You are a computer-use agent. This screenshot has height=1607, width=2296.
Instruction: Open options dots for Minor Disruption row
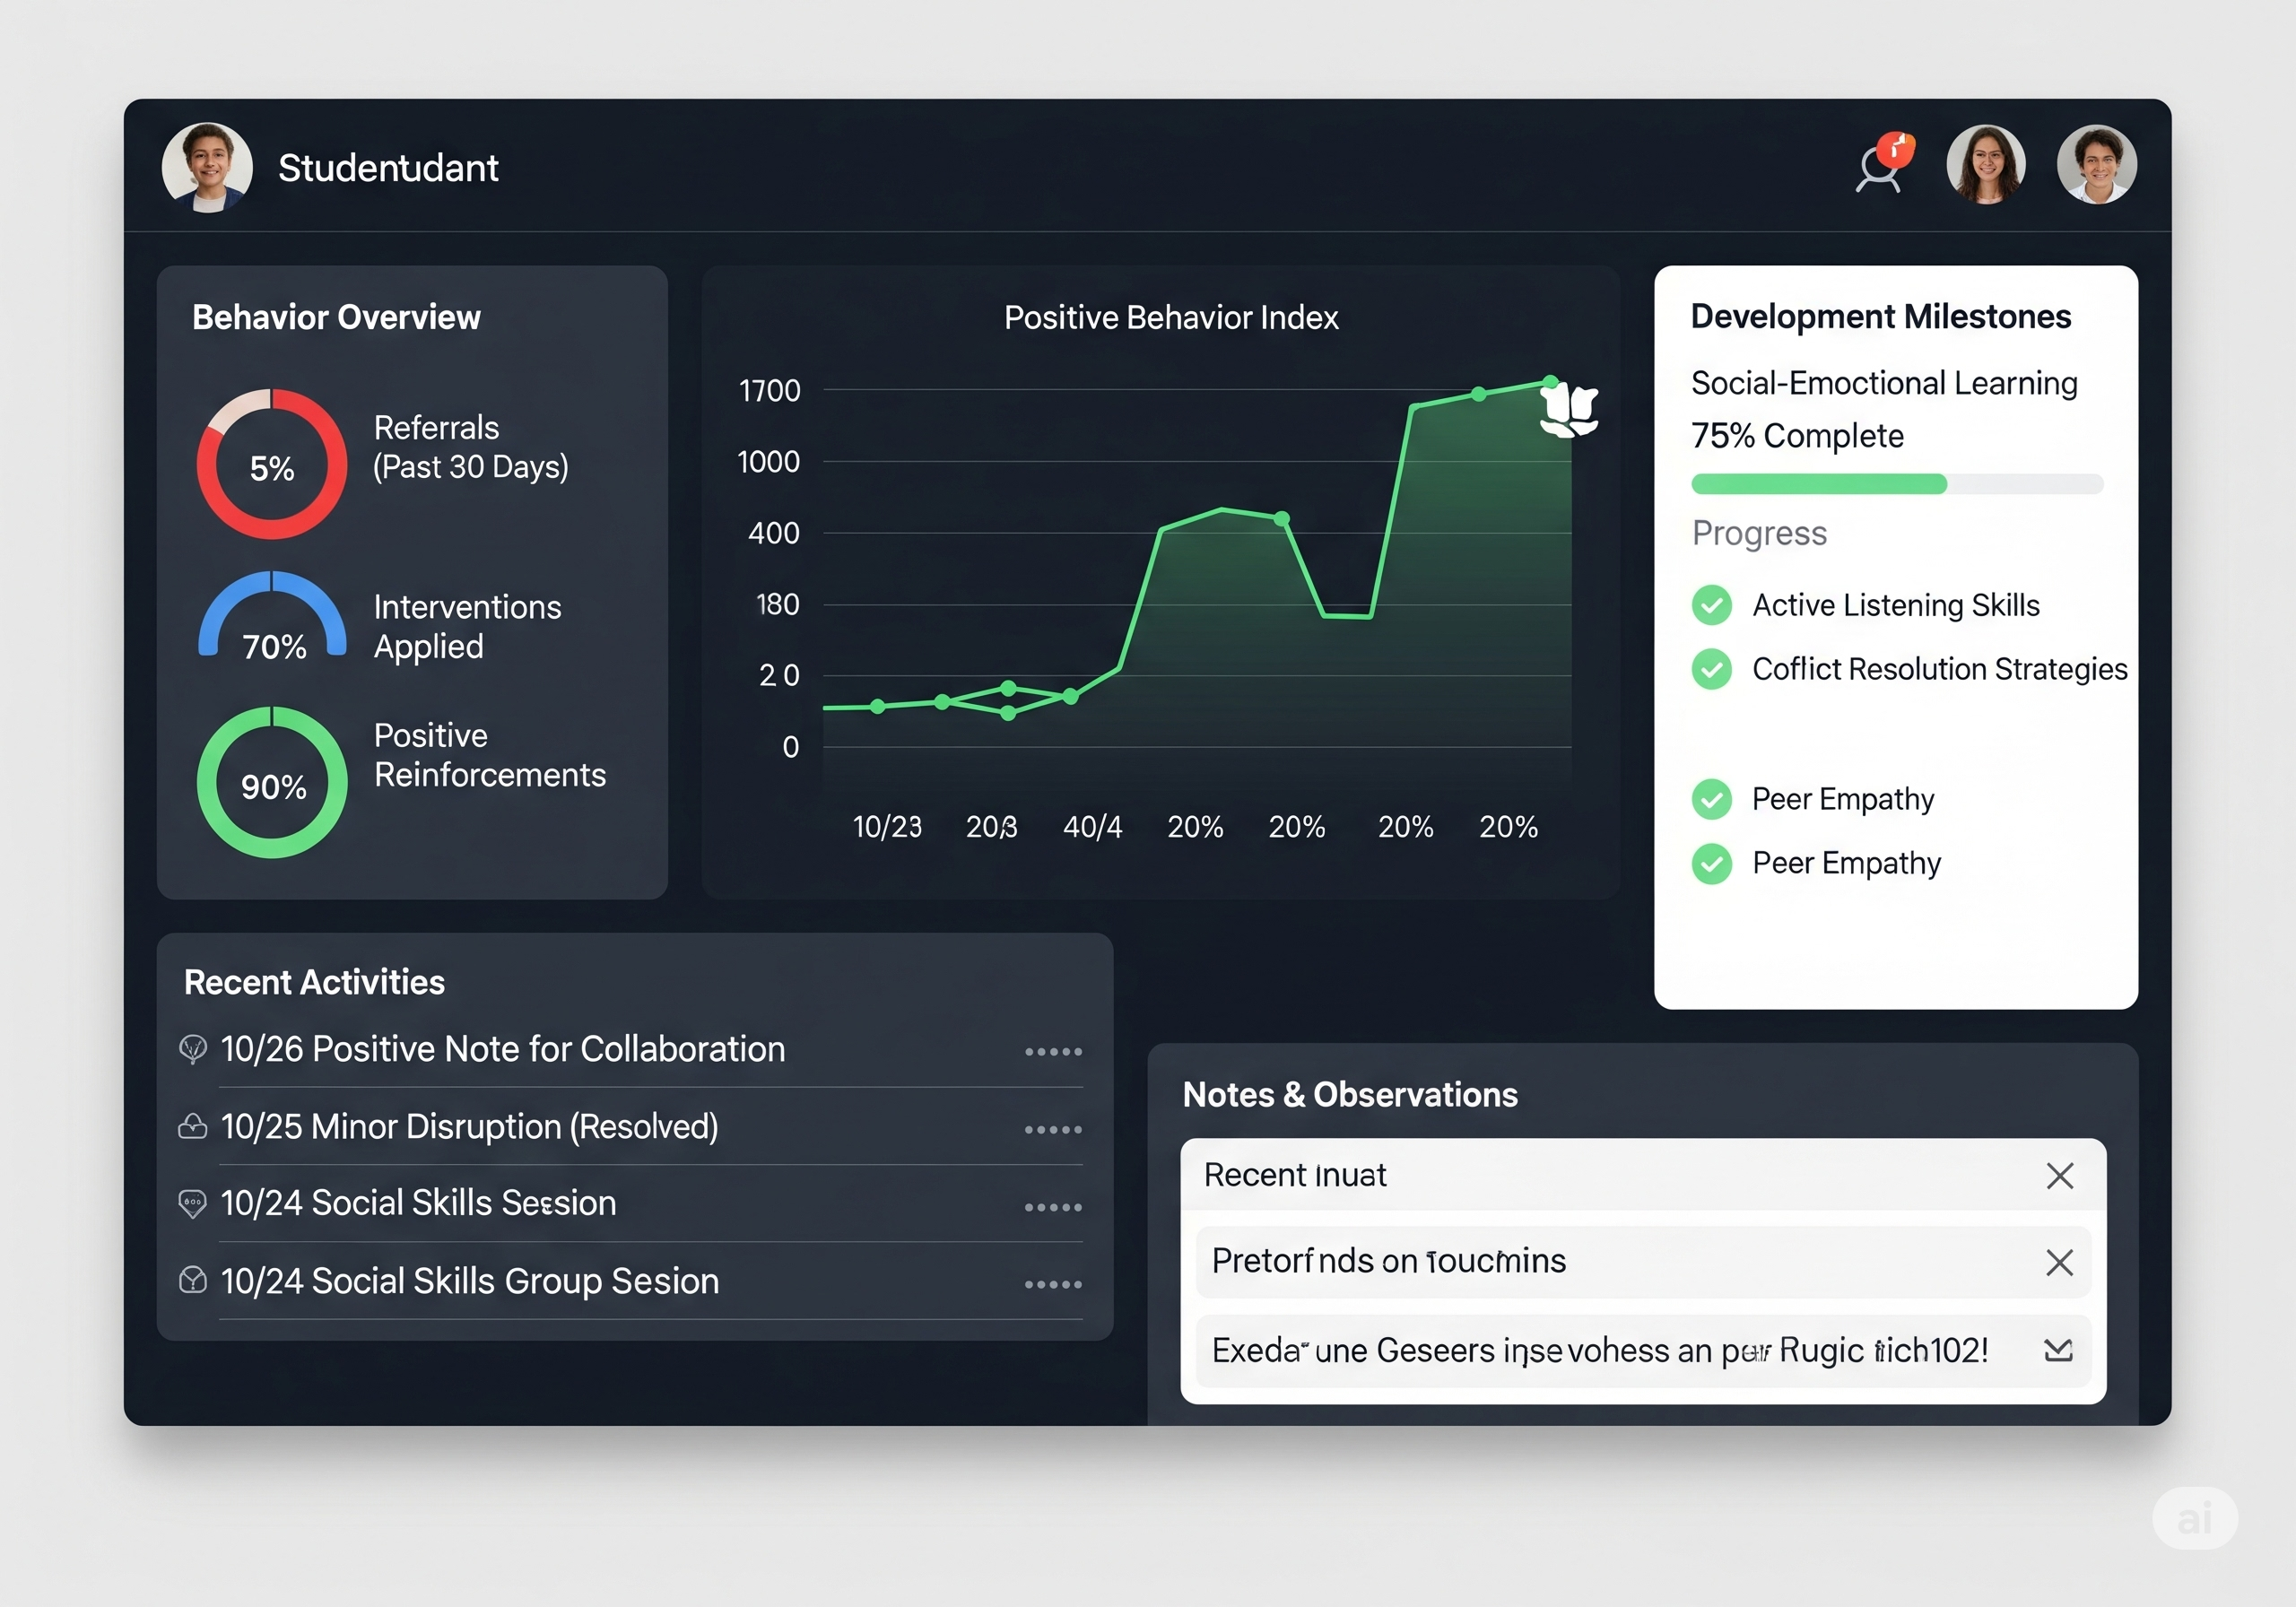click(x=1053, y=1130)
